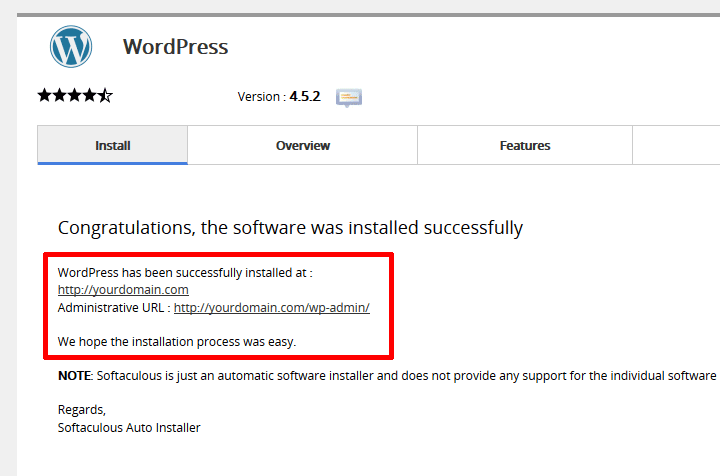Open the changelog speech bubble icon

click(349, 97)
